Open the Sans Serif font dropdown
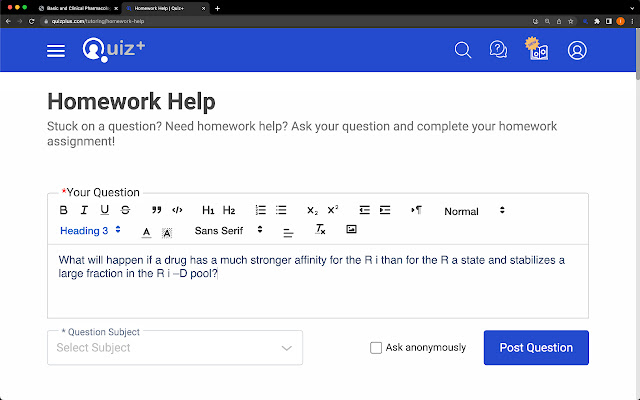 [229, 231]
